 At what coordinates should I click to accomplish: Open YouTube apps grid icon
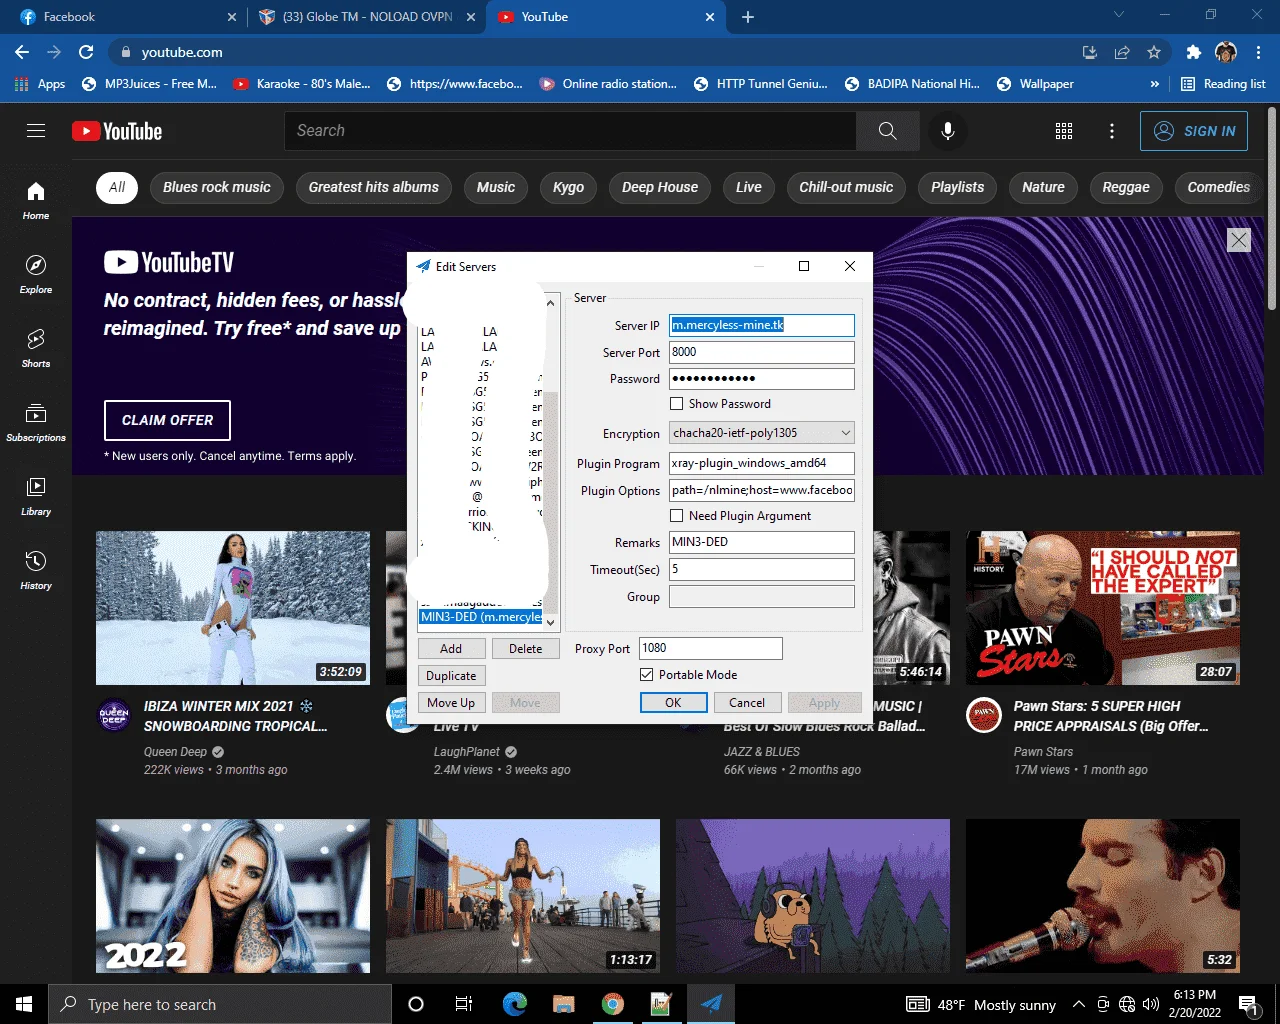pos(1064,131)
